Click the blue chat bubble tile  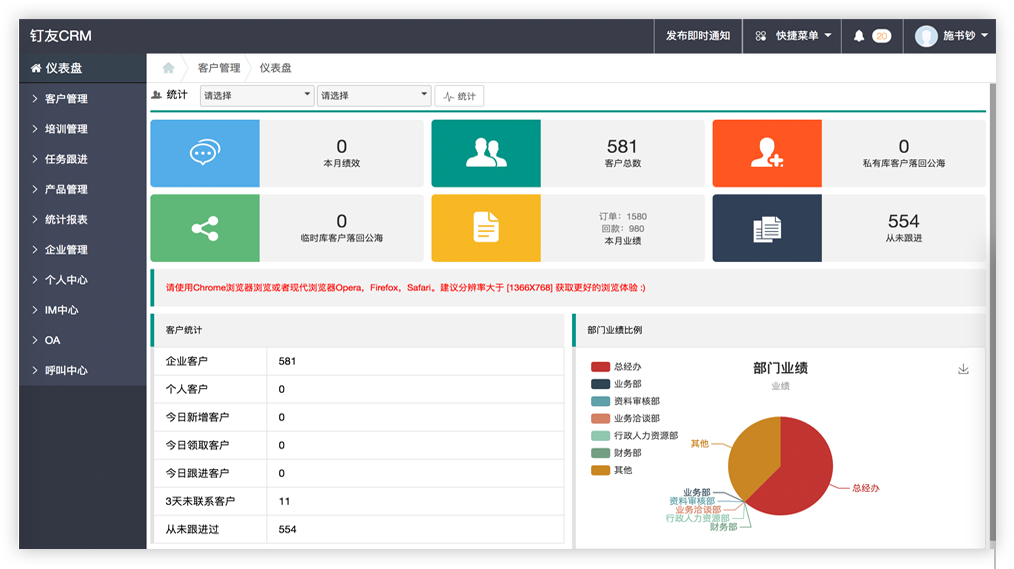tap(205, 153)
